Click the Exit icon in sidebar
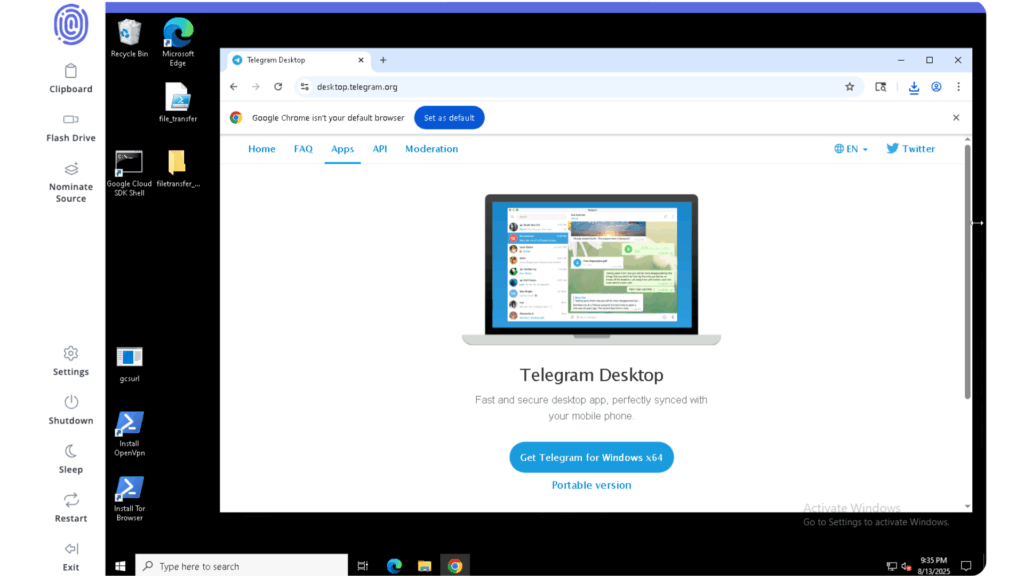 pyautogui.click(x=71, y=549)
